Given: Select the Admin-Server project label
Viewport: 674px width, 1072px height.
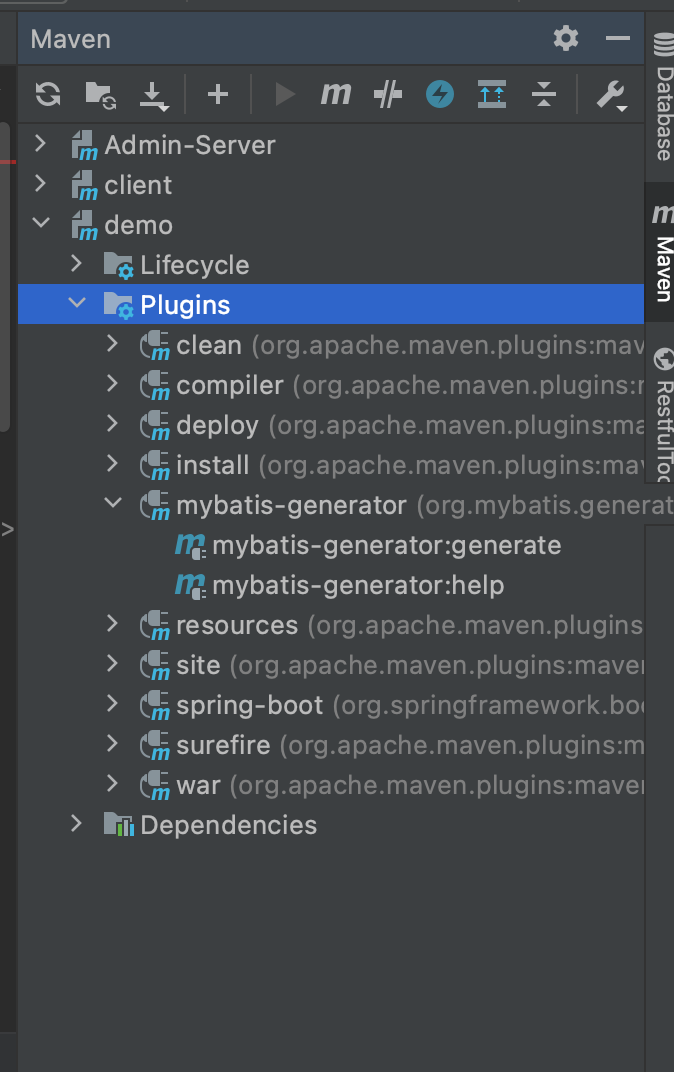Looking at the screenshot, I should pyautogui.click(x=190, y=145).
